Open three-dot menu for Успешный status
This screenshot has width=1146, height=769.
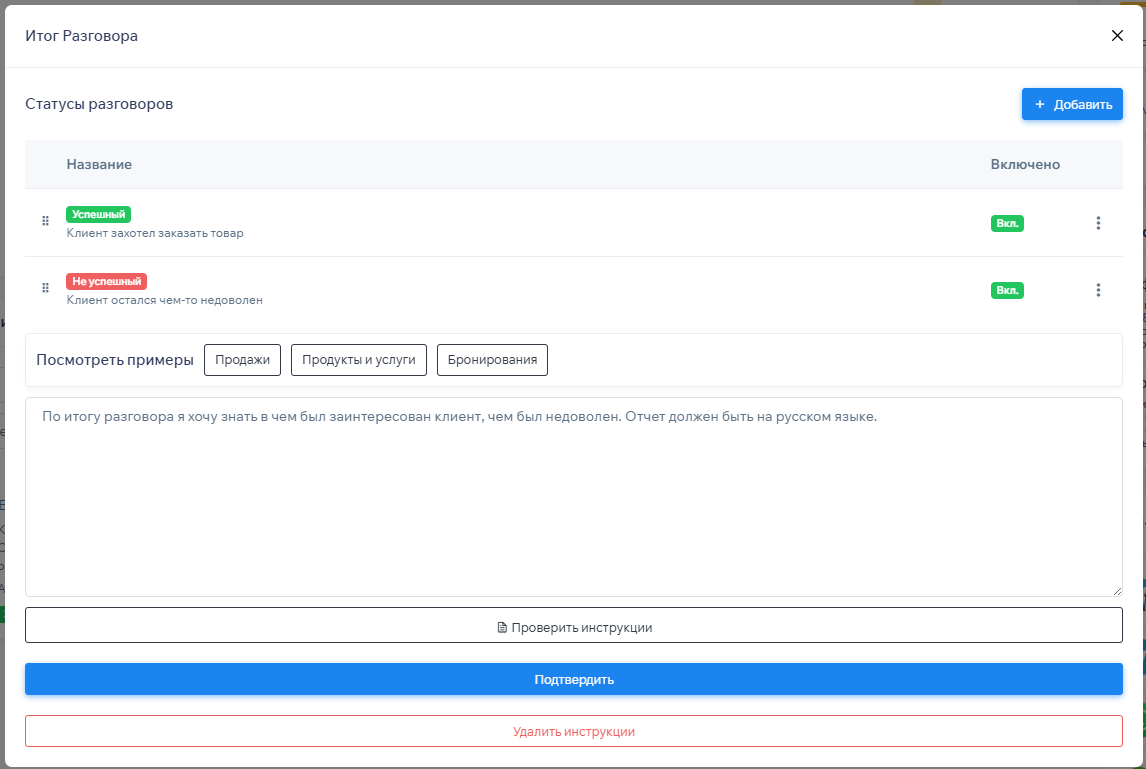coord(1098,223)
